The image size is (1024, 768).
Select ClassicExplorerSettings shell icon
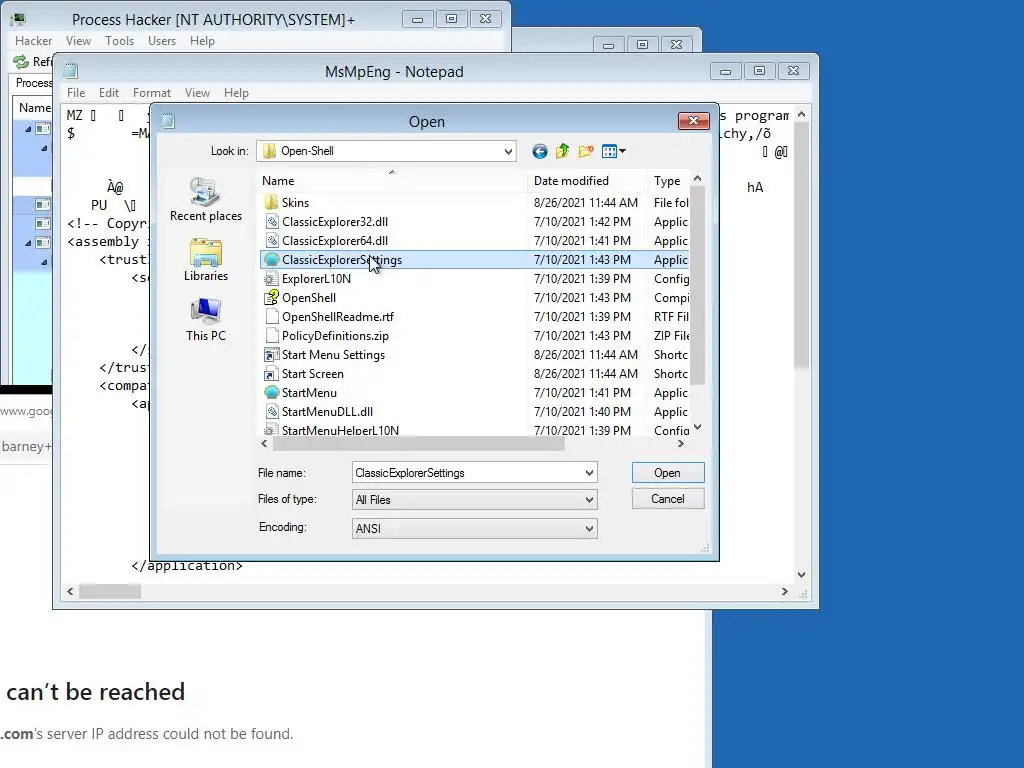[271, 259]
